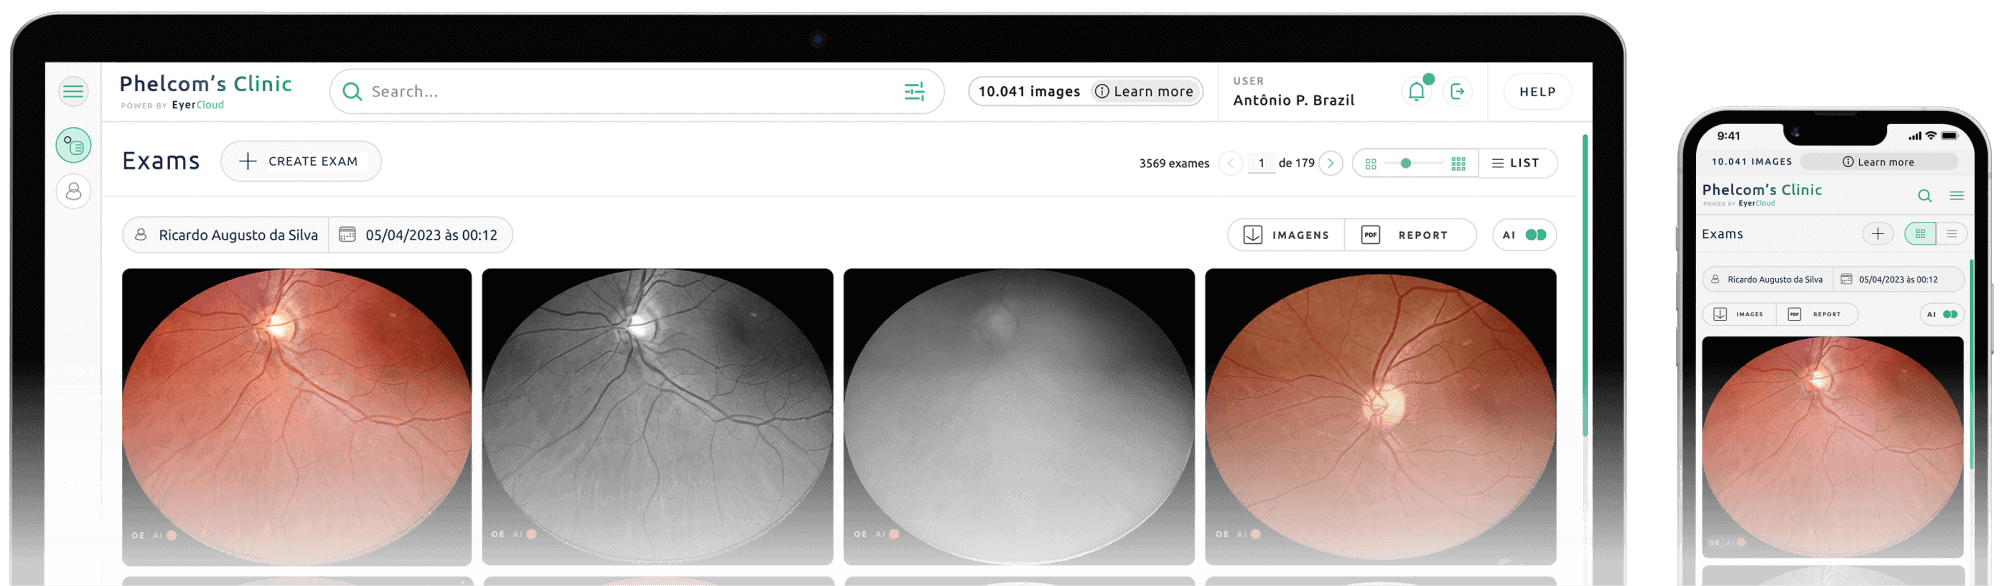Open the HELP menu
Viewport: 2004px width, 586px height.
[x=1537, y=92]
